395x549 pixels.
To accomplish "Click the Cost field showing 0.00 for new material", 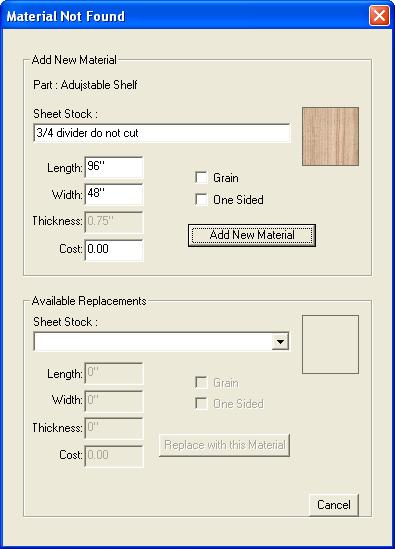I will pyautogui.click(x=114, y=250).
